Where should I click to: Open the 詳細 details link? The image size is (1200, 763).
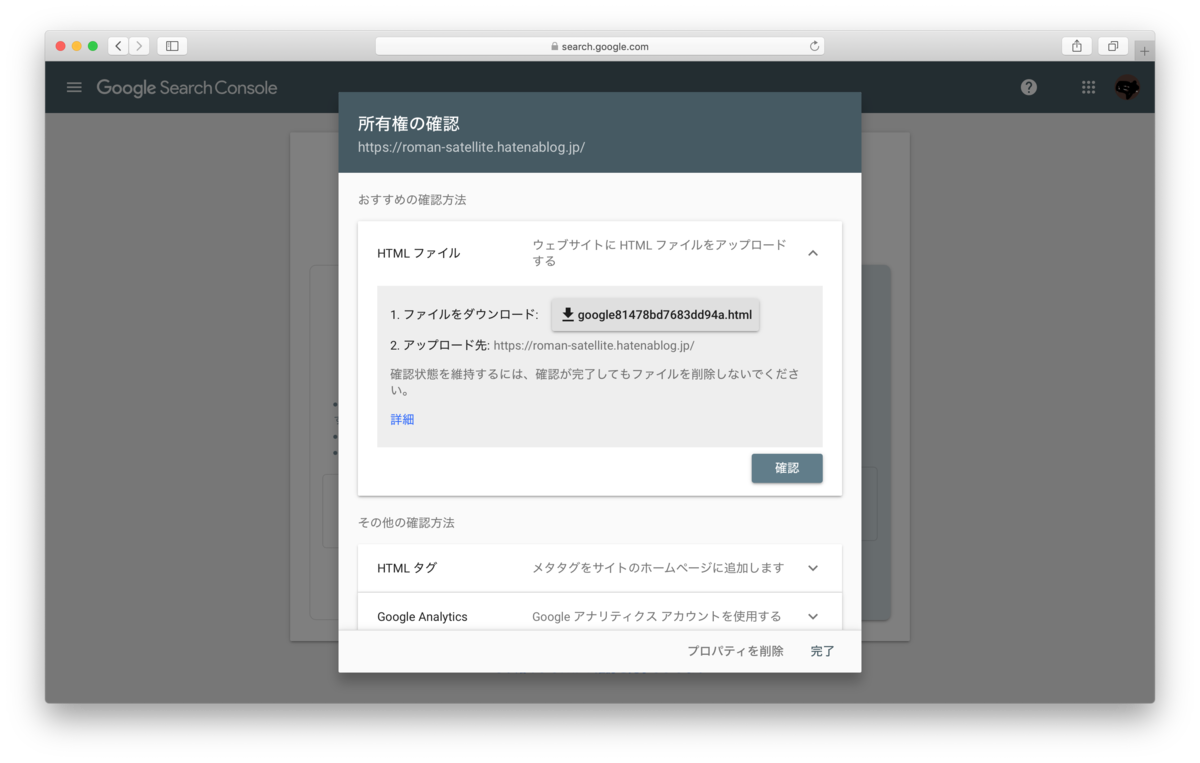[402, 419]
